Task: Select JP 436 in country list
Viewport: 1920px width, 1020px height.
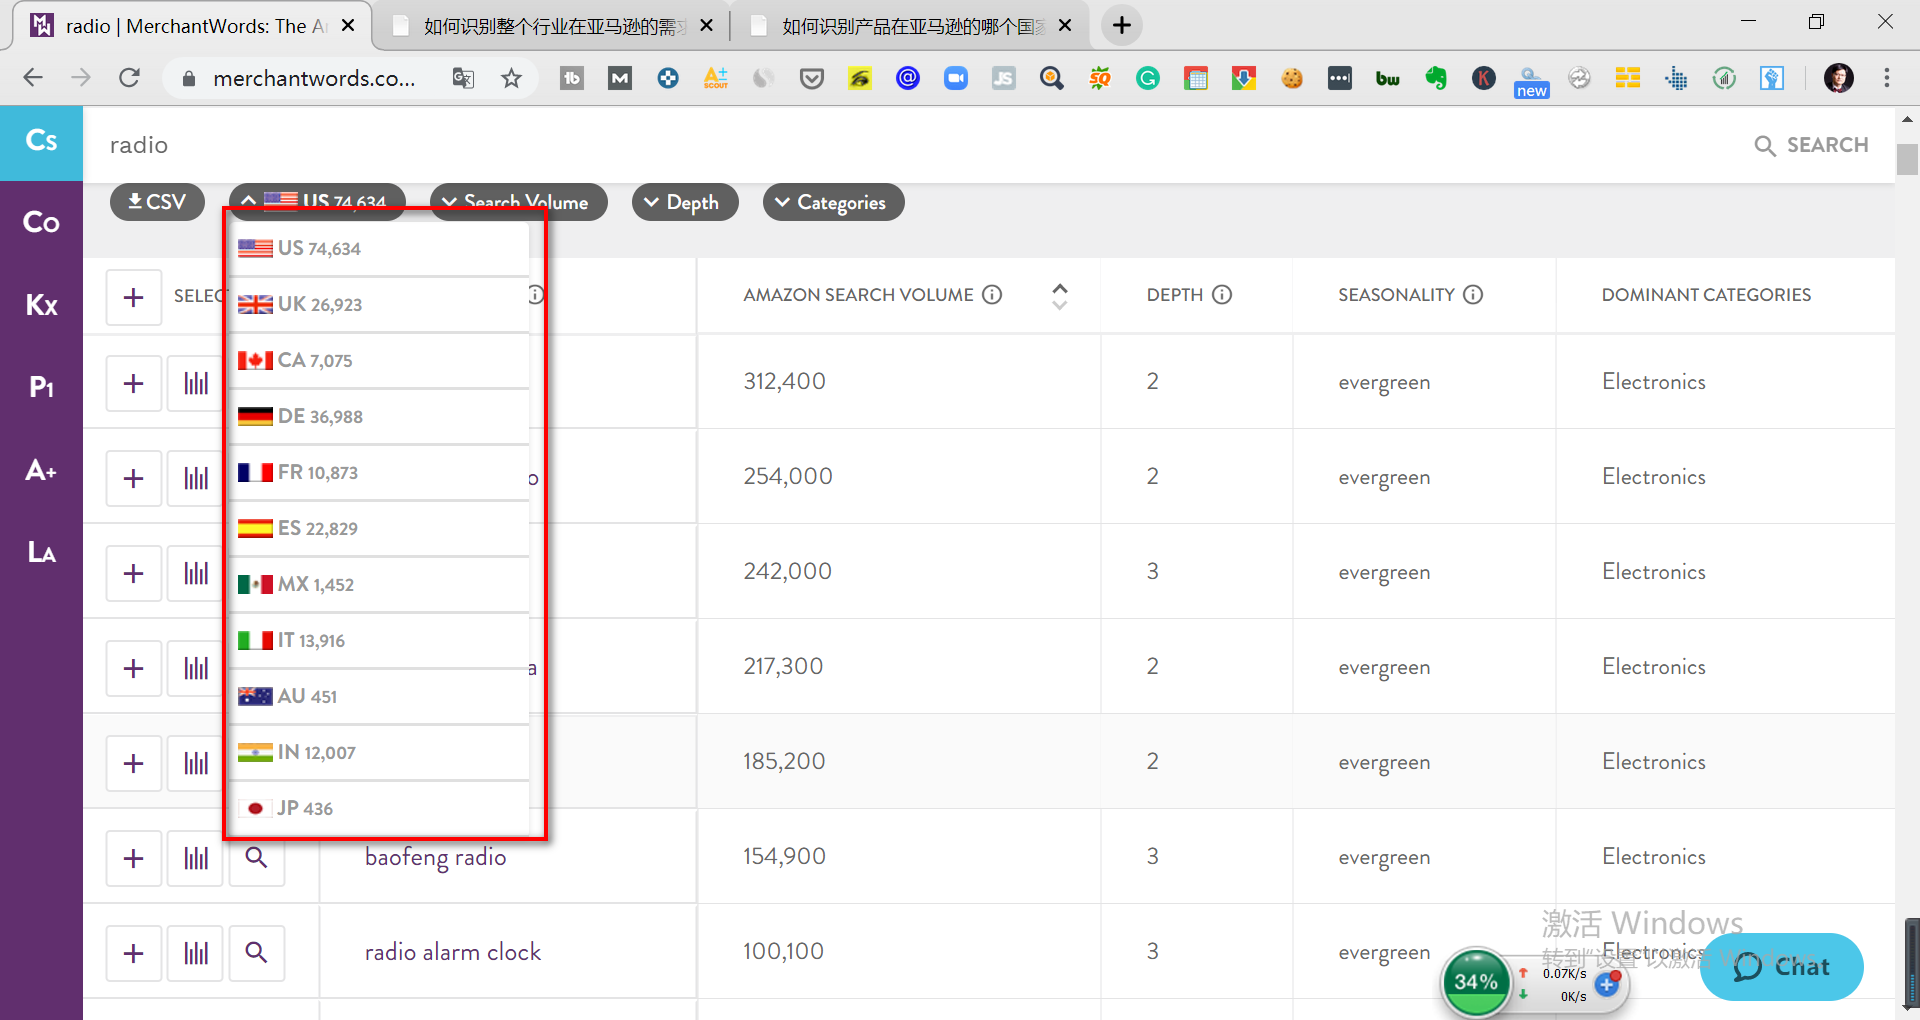Action: [380, 808]
